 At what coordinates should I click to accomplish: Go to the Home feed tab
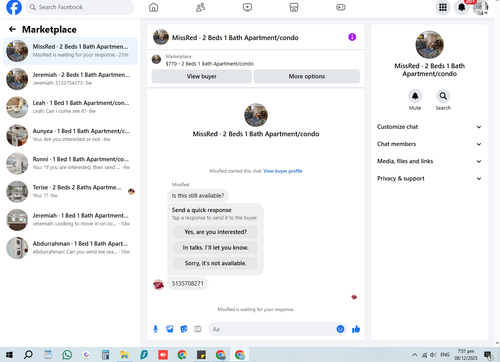(x=153, y=7)
